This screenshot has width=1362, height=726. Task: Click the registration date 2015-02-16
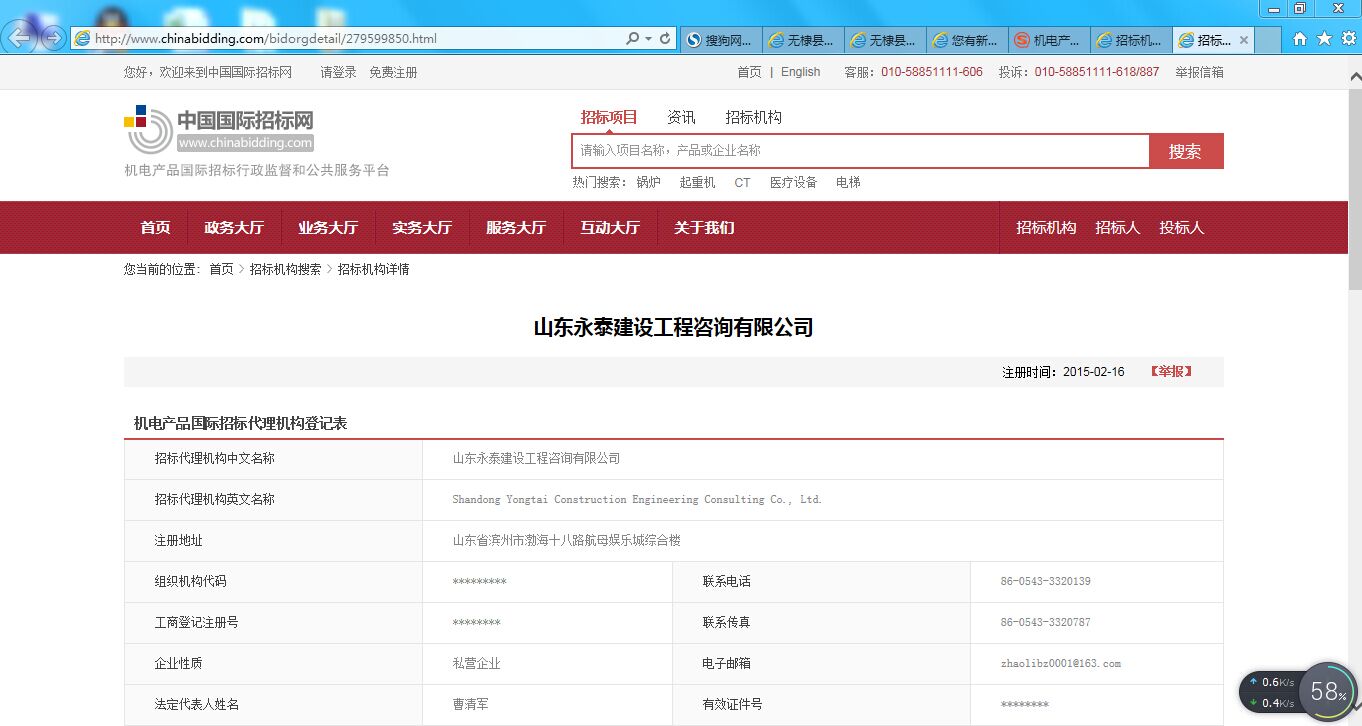pyautogui.click(x=1093, y=372)
